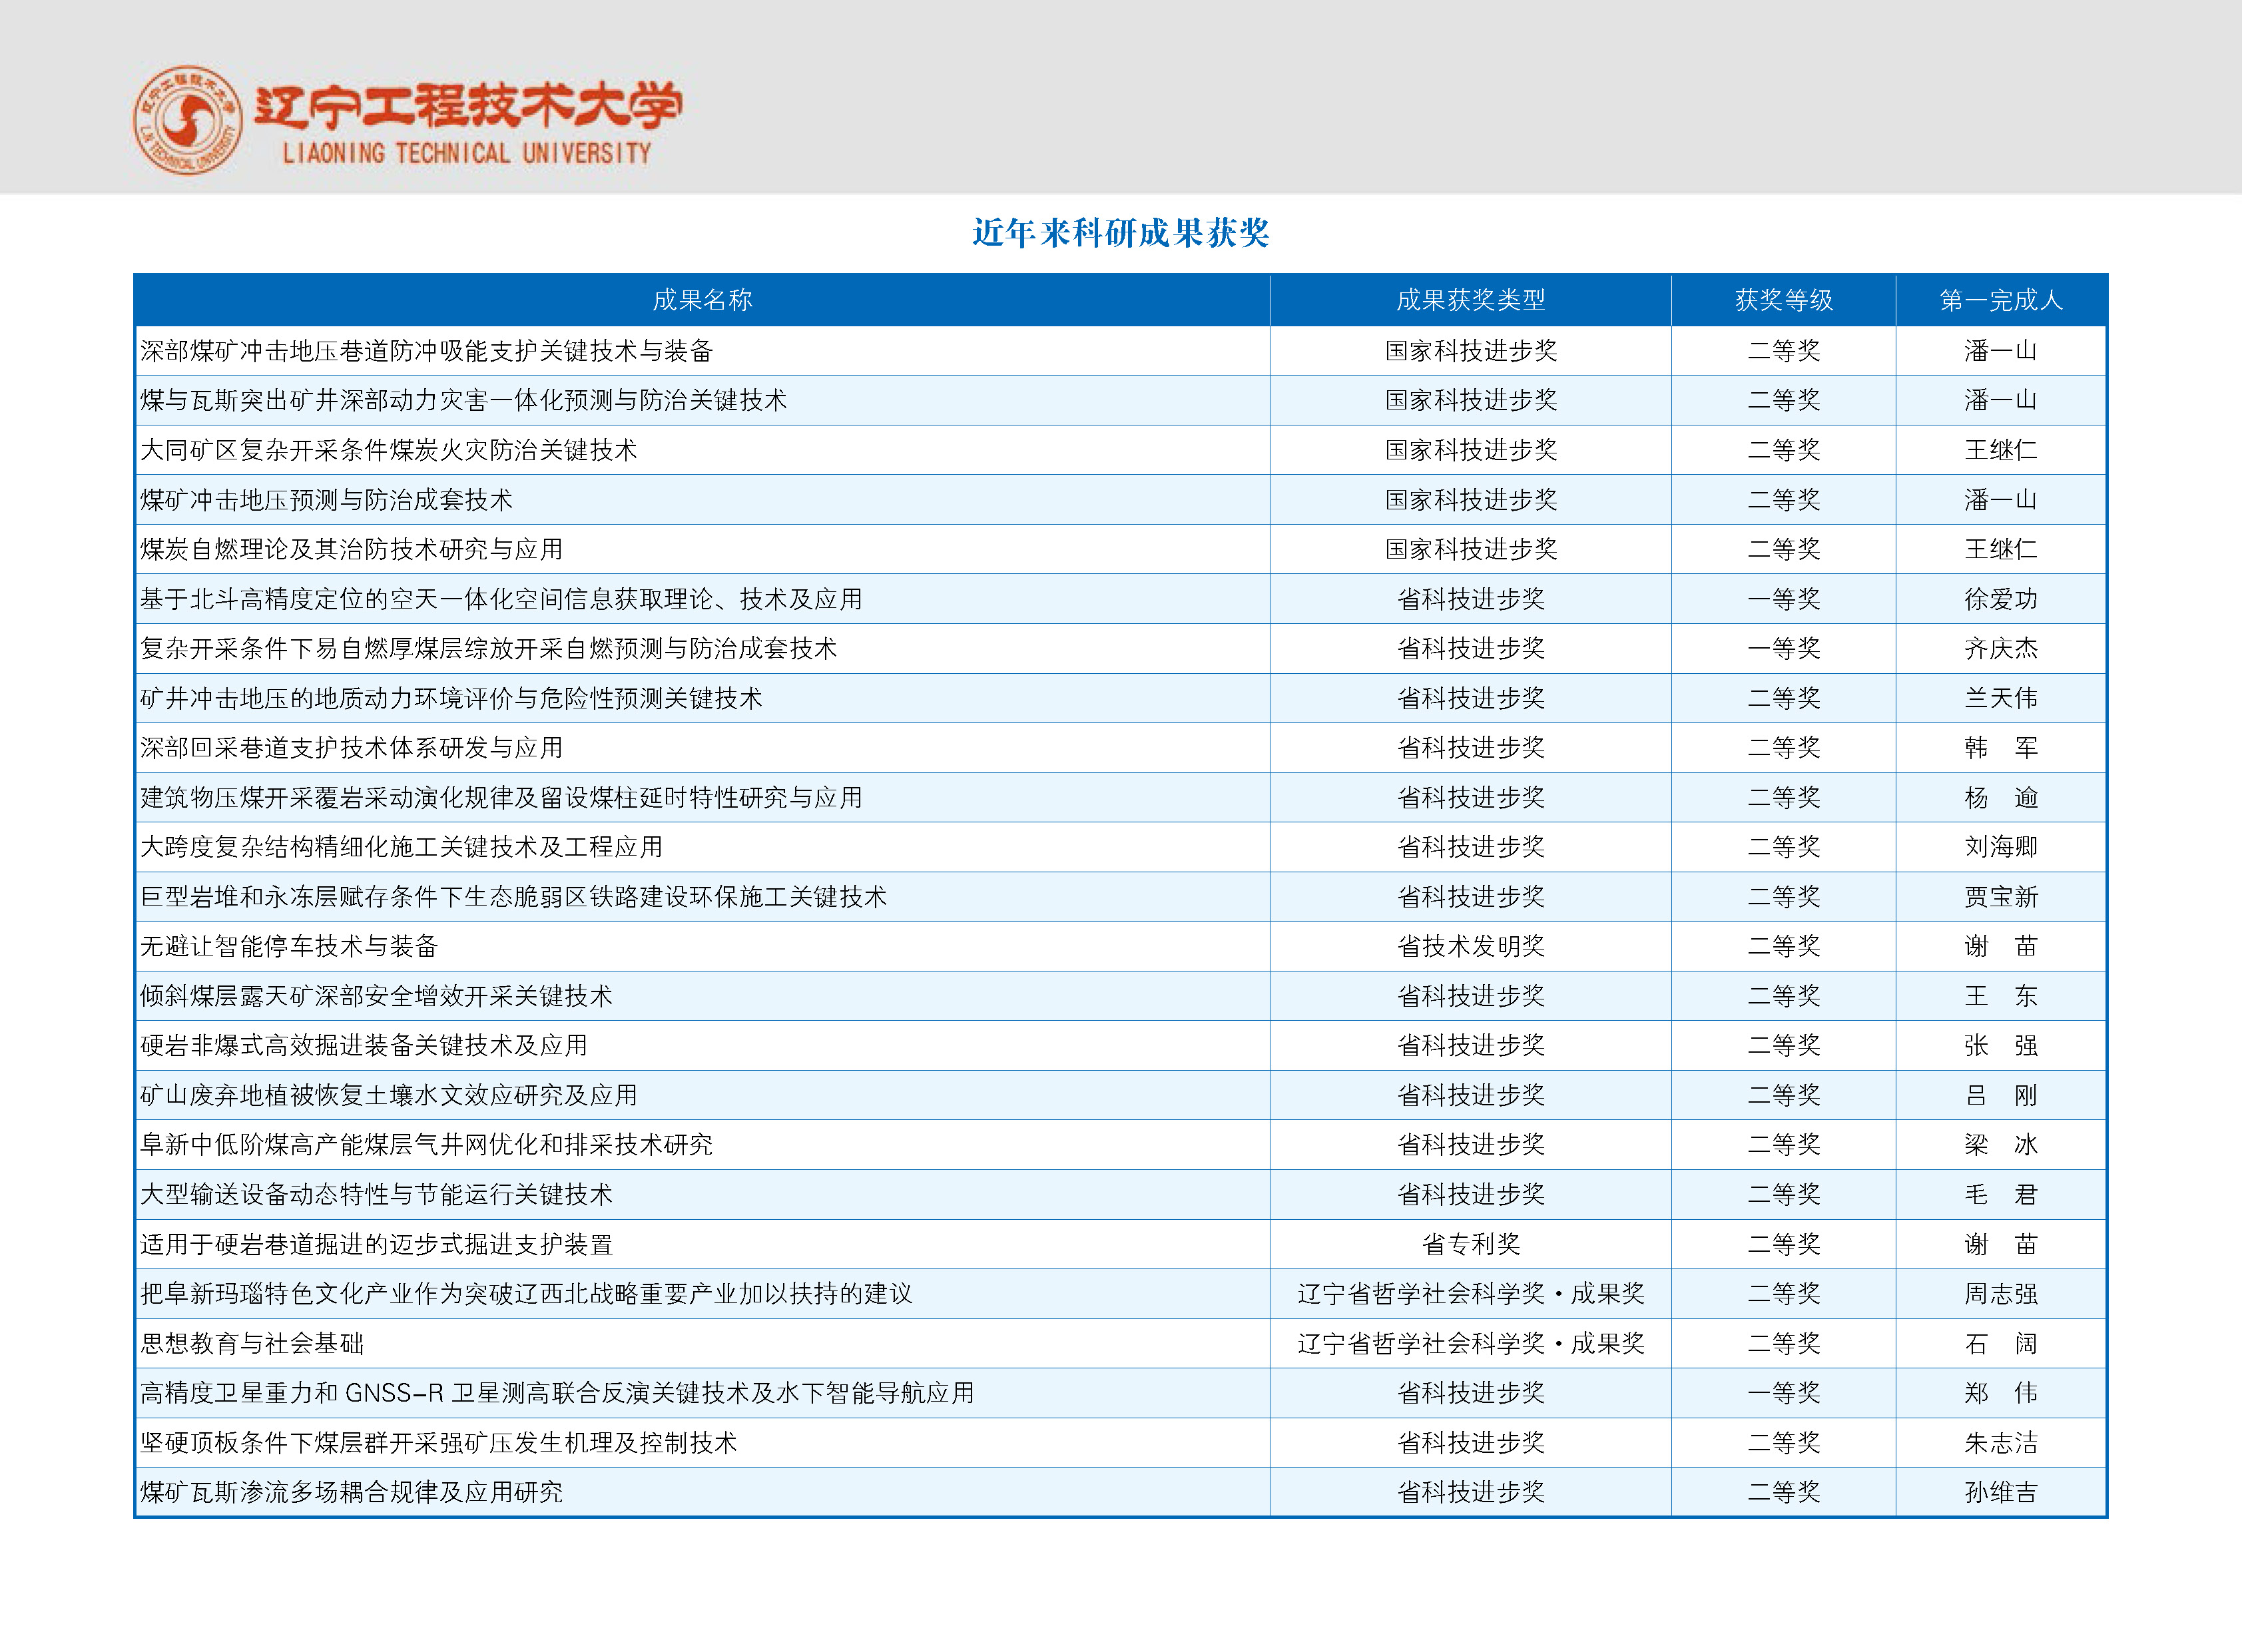Click row 适用于硬岩巷道掘进的迈步式掘进支护装置
Viewport: 2242px width, 1652px height.
tap(1120, 1244)
